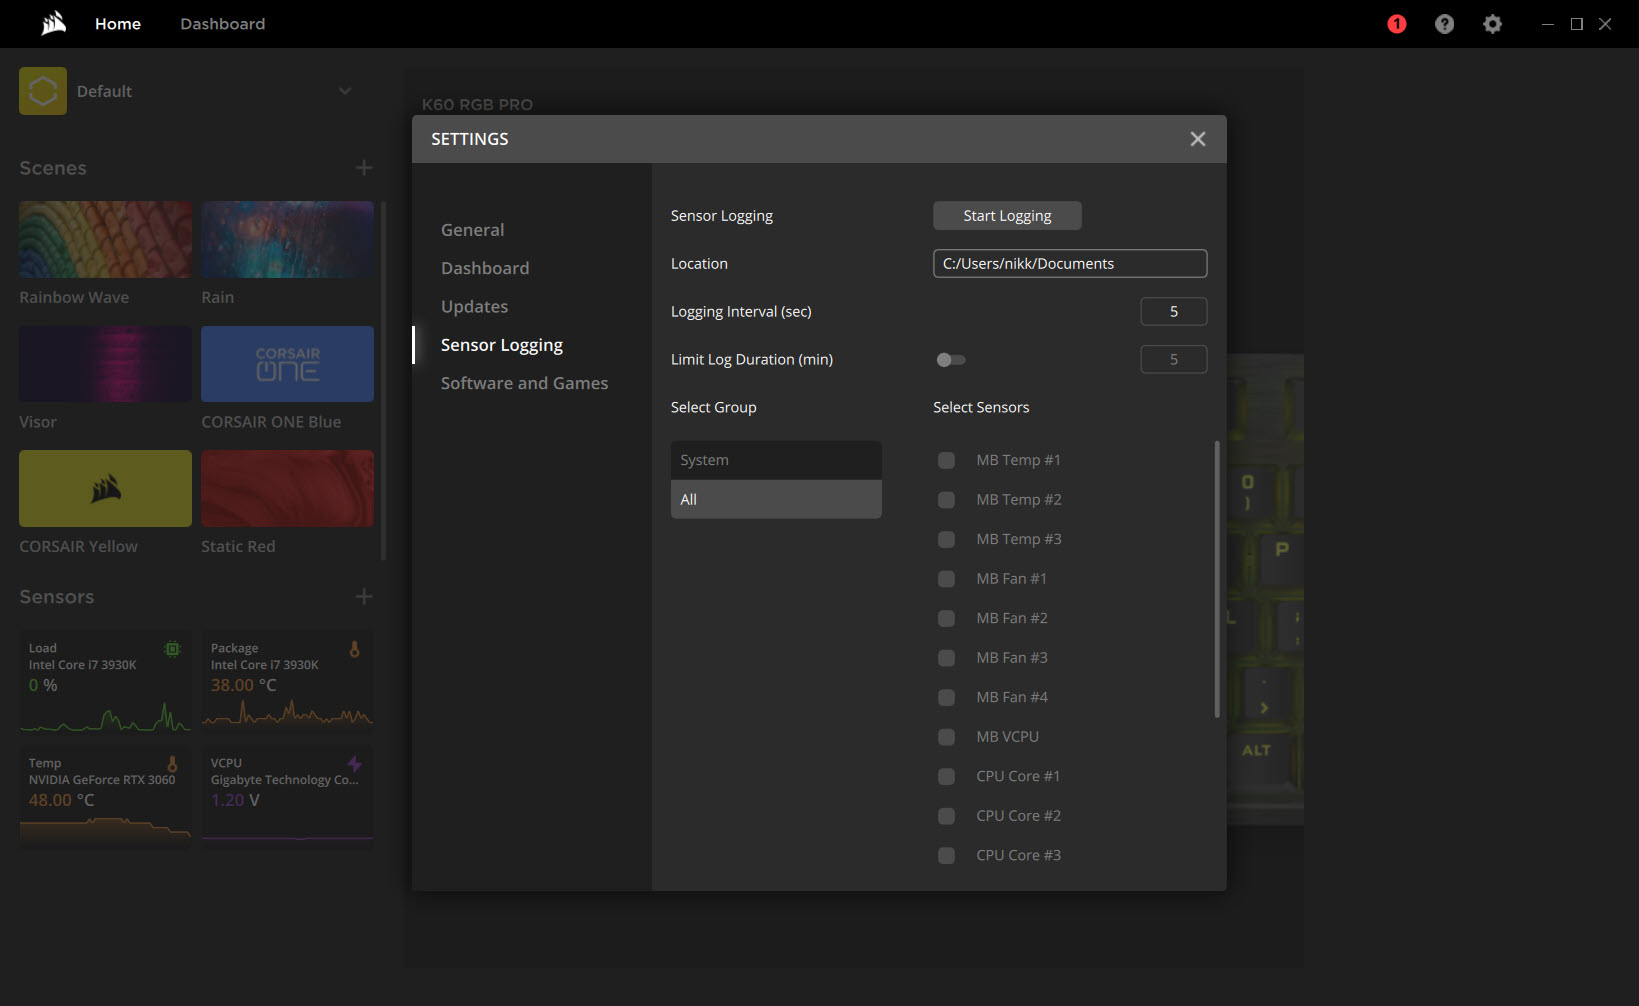Add a new sensor with plus icon
Screen dimensions: 1639x1006
(x=364, y=597)
